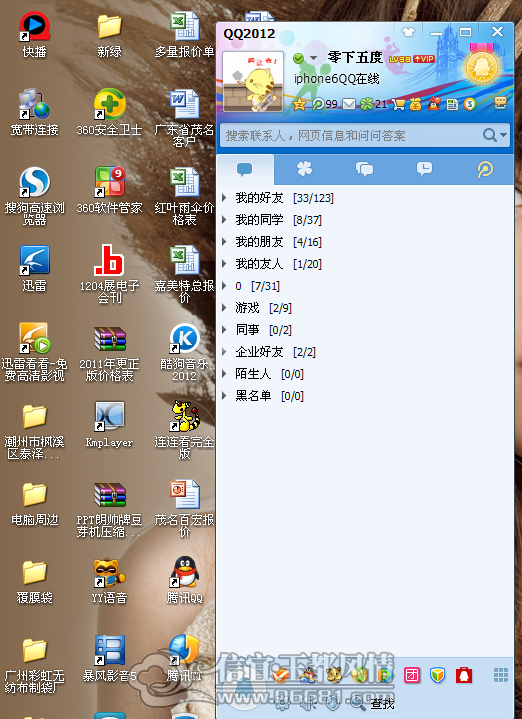Click the nickname 零下五度
The width and height of the screenshot is (522, 719).
pyautogui.click(x=355, y=58)
